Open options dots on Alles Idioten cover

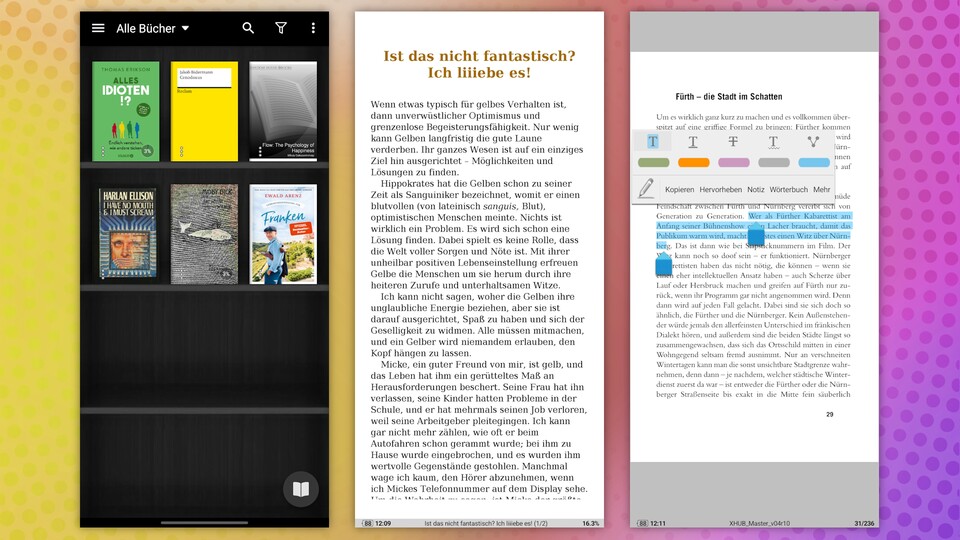pyautogui.click(x=103, y=151)
